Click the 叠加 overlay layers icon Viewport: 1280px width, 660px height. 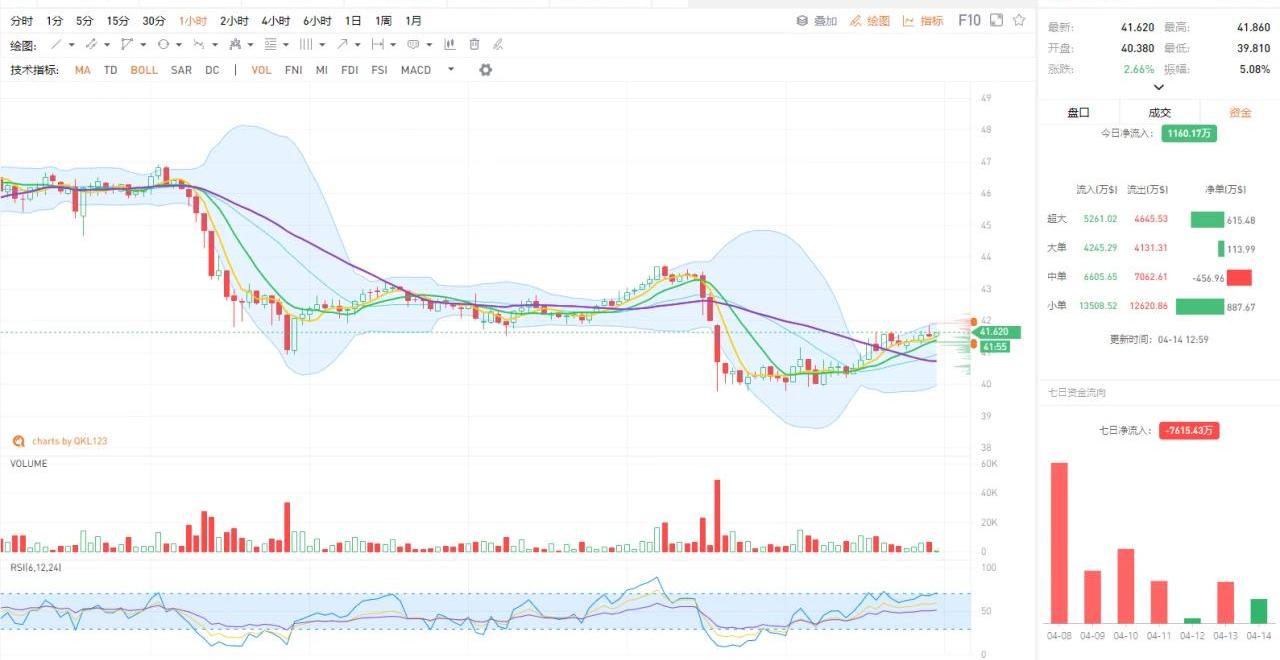[x=802, y=21]
